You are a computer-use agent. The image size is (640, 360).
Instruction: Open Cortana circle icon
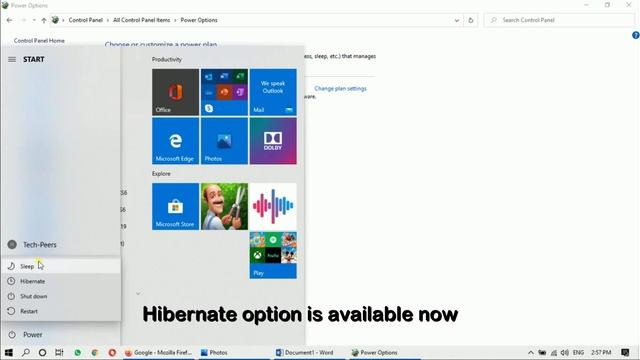42,352
